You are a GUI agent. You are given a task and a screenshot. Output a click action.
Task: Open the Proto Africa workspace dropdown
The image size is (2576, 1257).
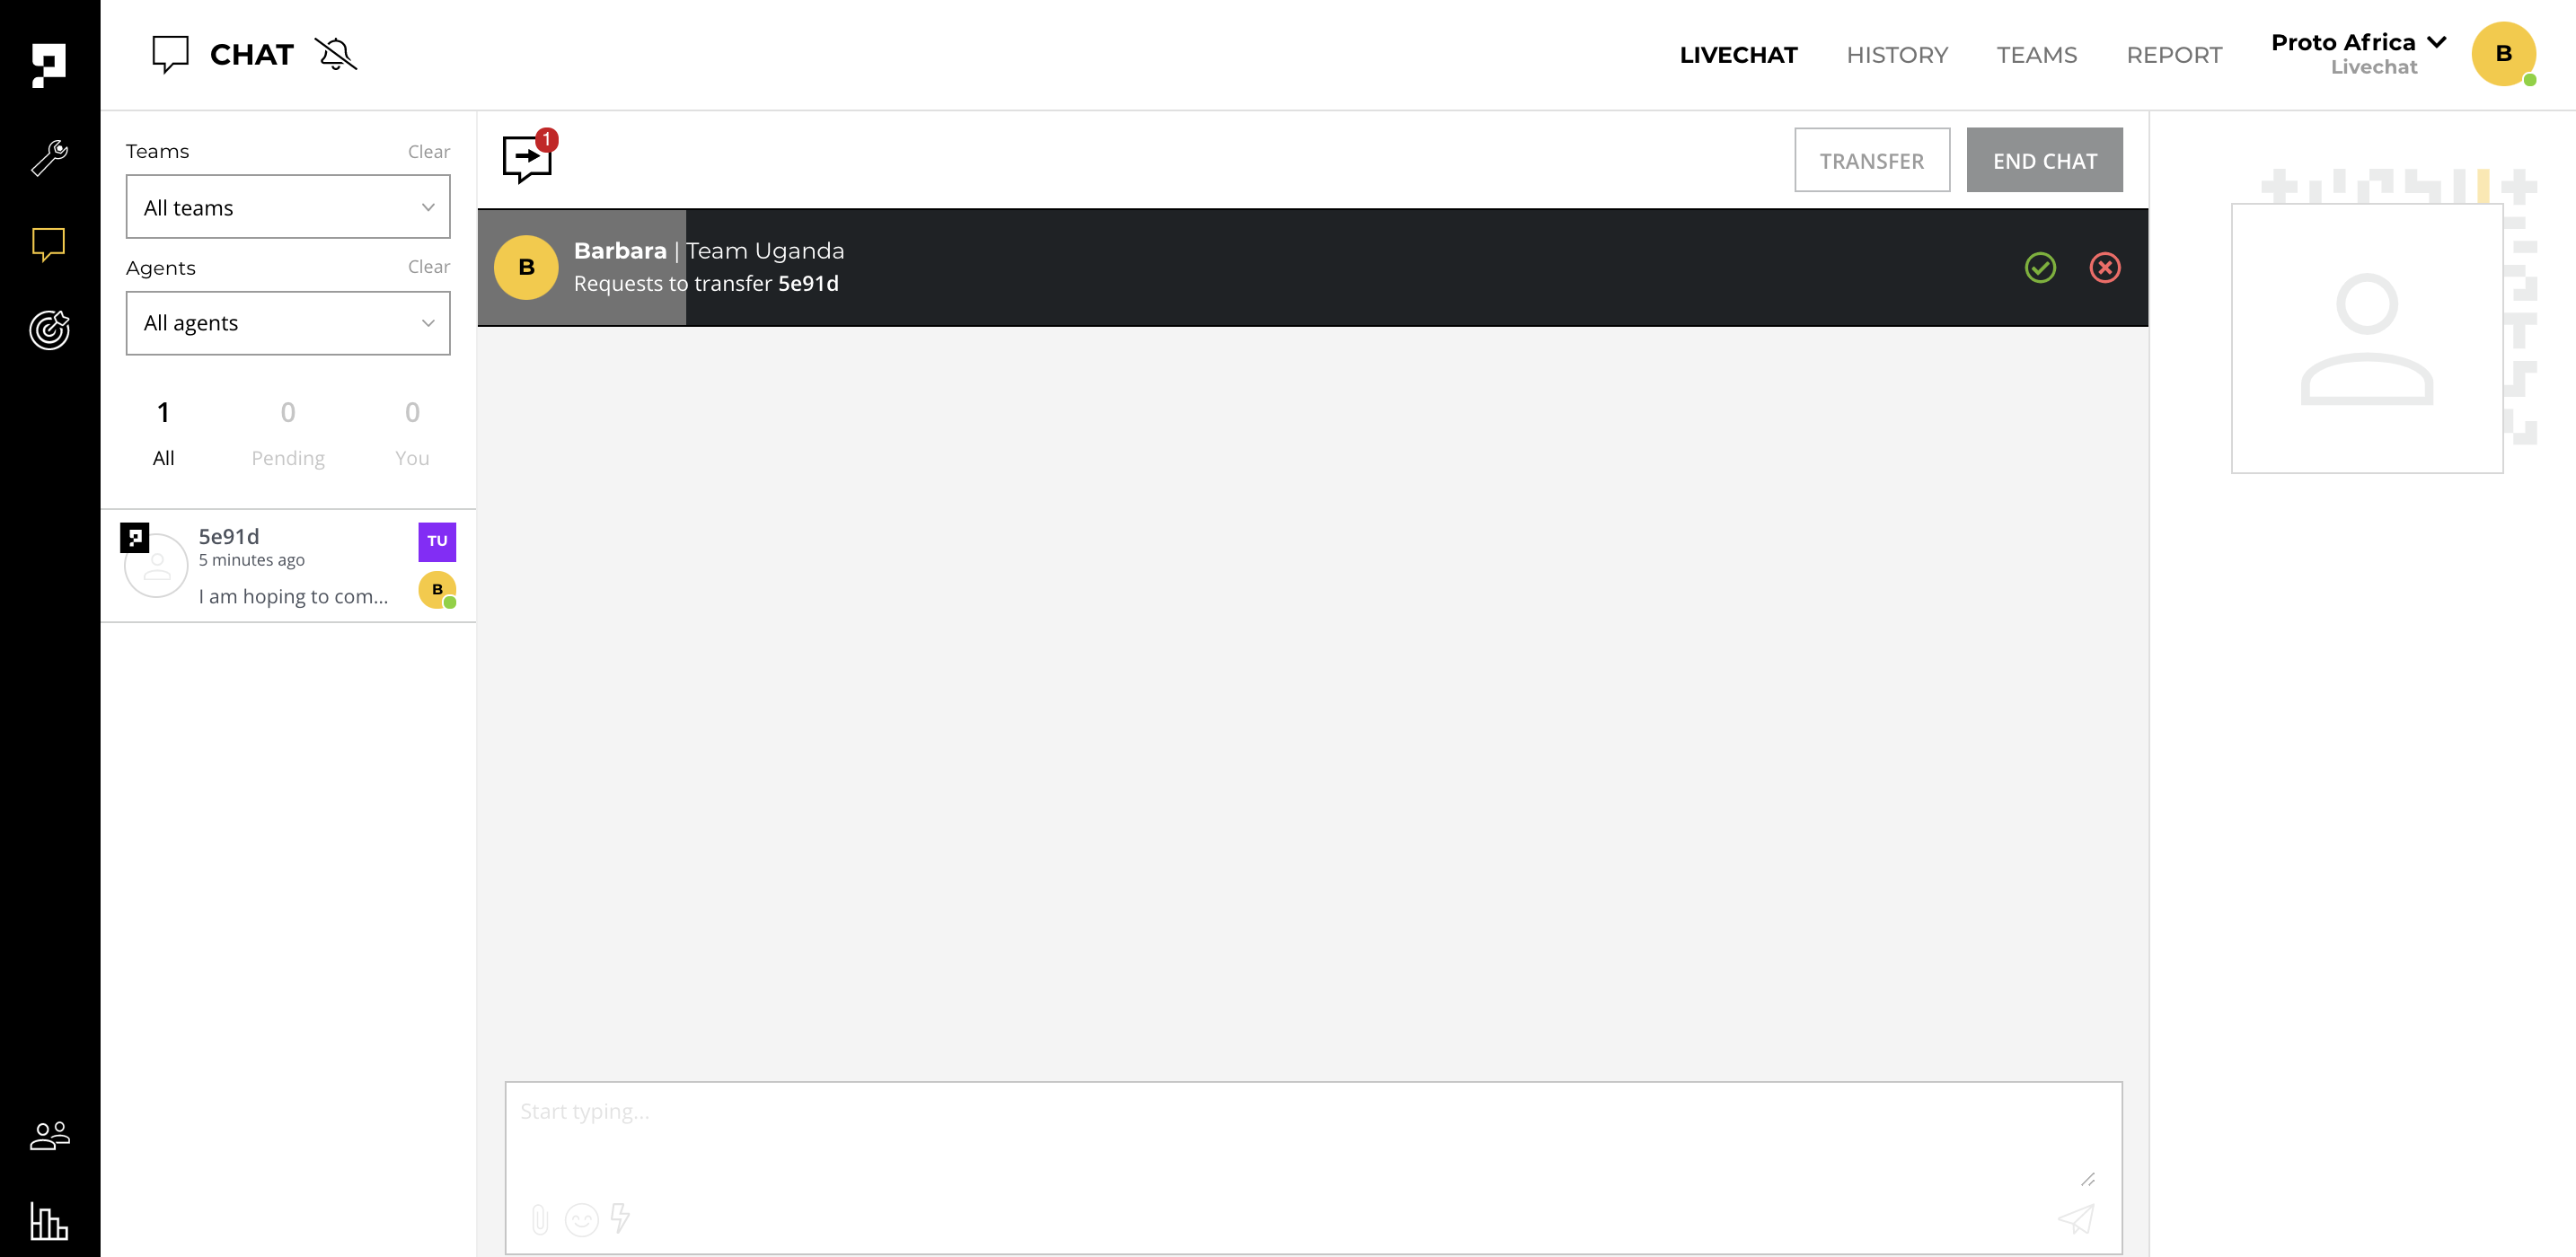pos(2359,54)
